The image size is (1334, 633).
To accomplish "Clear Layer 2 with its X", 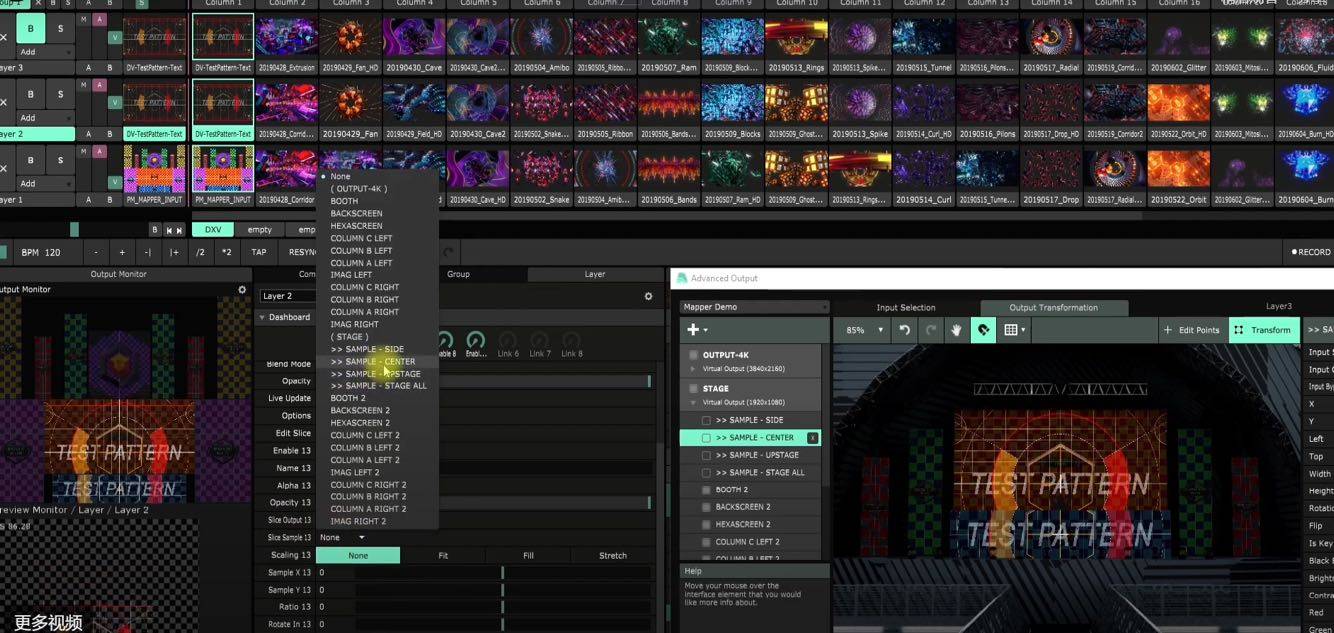I will click(x=4, y=103).
